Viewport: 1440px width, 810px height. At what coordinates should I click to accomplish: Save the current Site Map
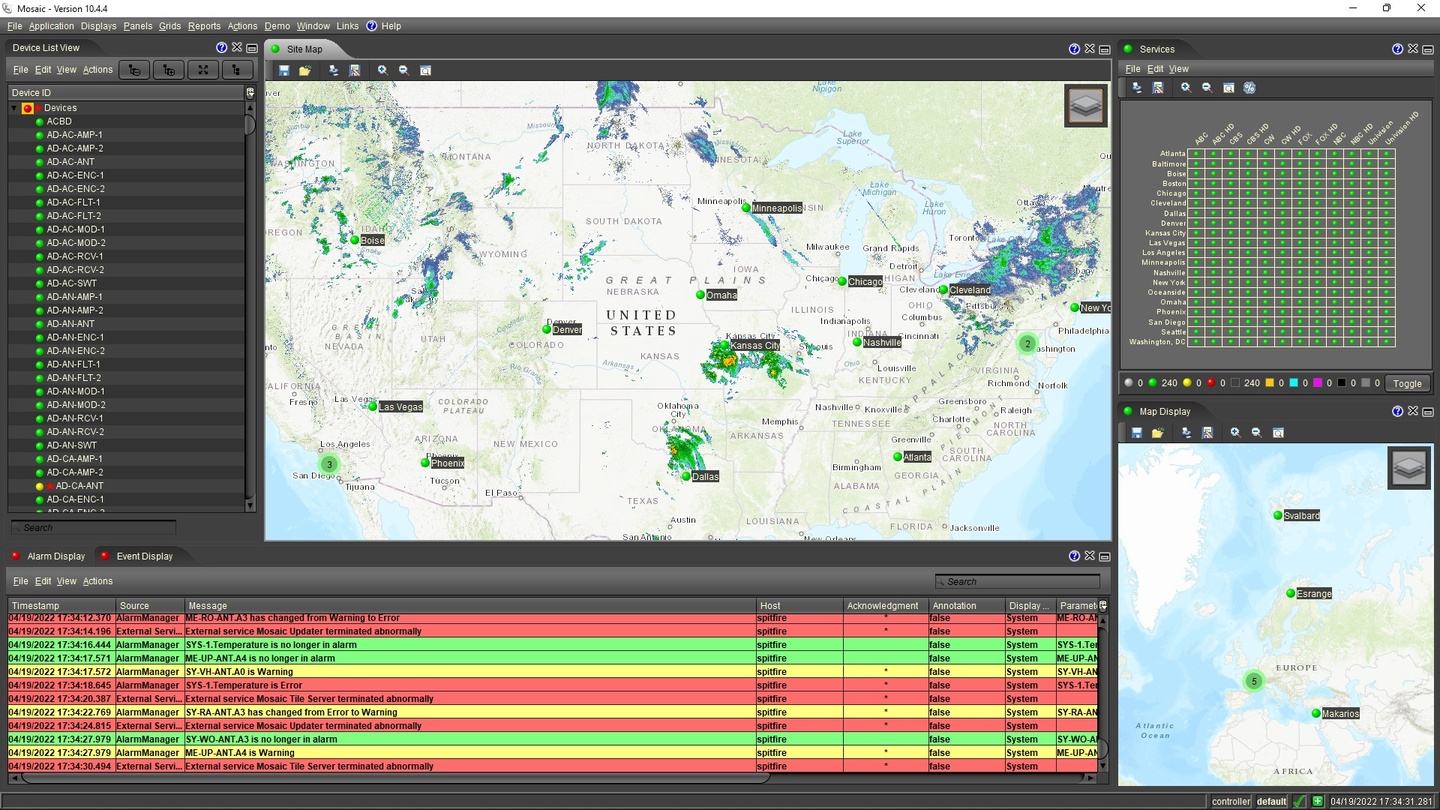coord(284,70)
